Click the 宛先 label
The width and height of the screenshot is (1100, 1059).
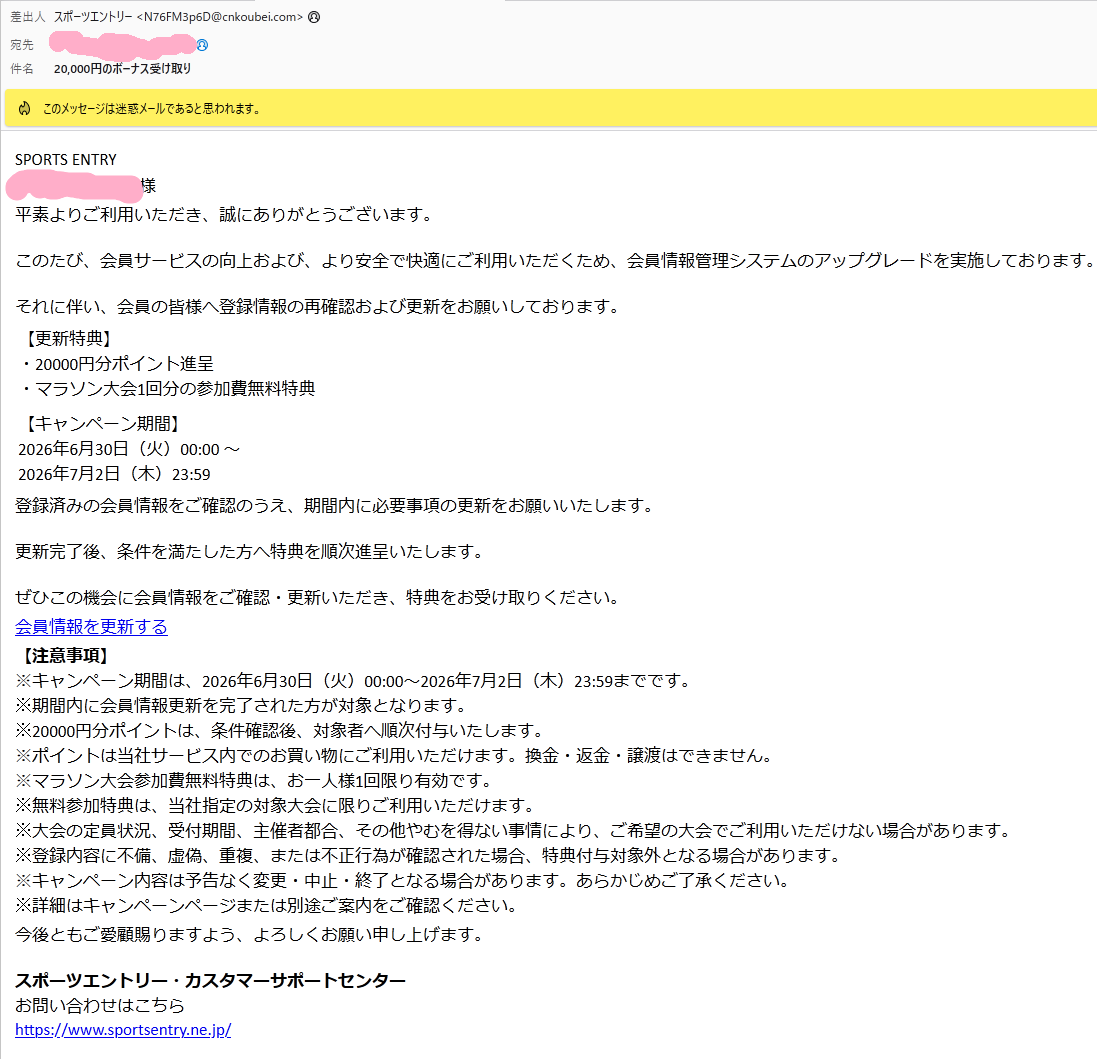[22, 45]
